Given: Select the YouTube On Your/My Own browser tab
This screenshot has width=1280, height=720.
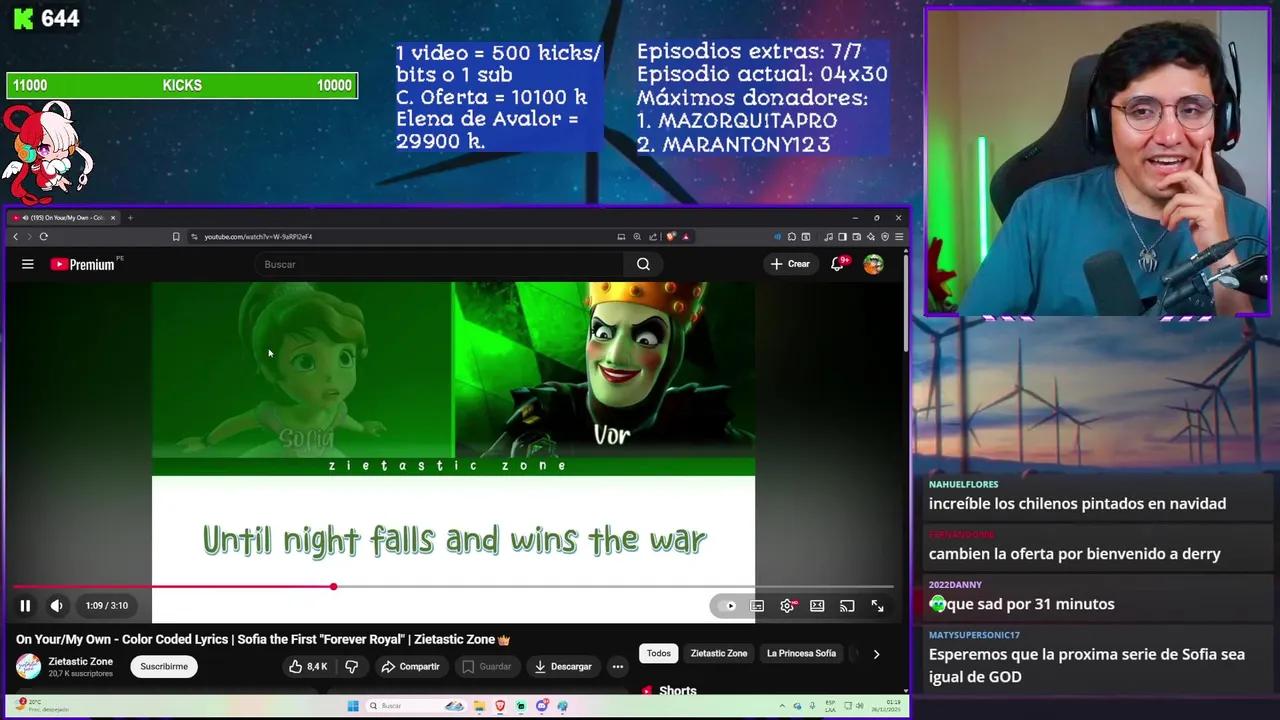Looking at the screenshot, I should click(x=64, y=218).
